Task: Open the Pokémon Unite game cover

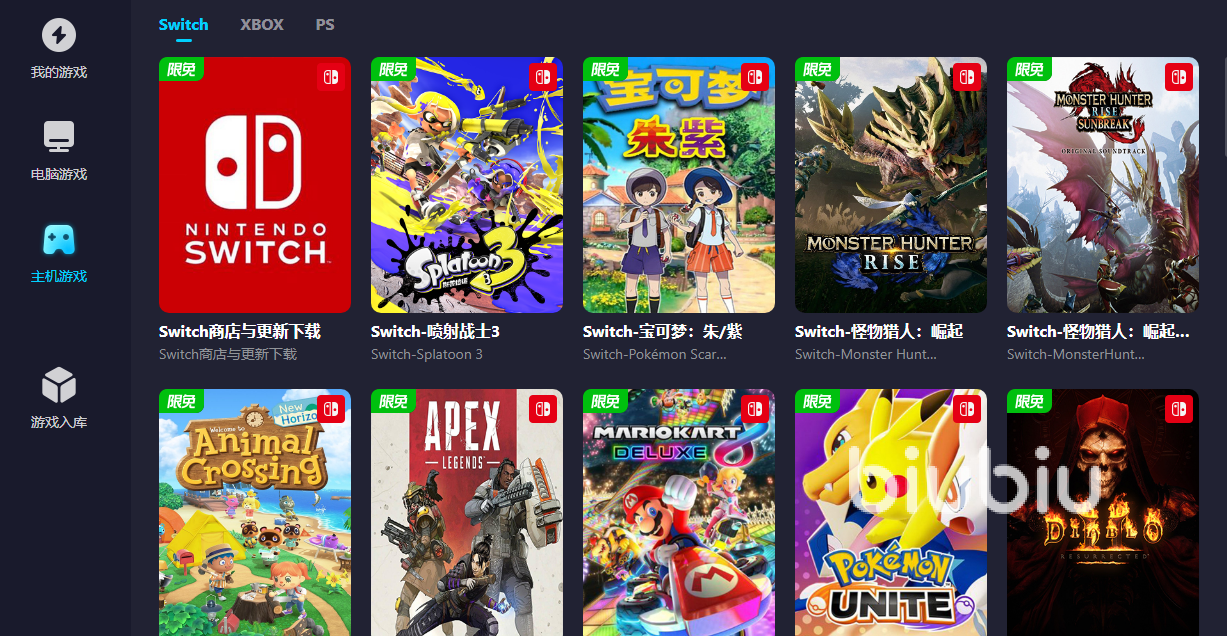Action: click(891, 512)
